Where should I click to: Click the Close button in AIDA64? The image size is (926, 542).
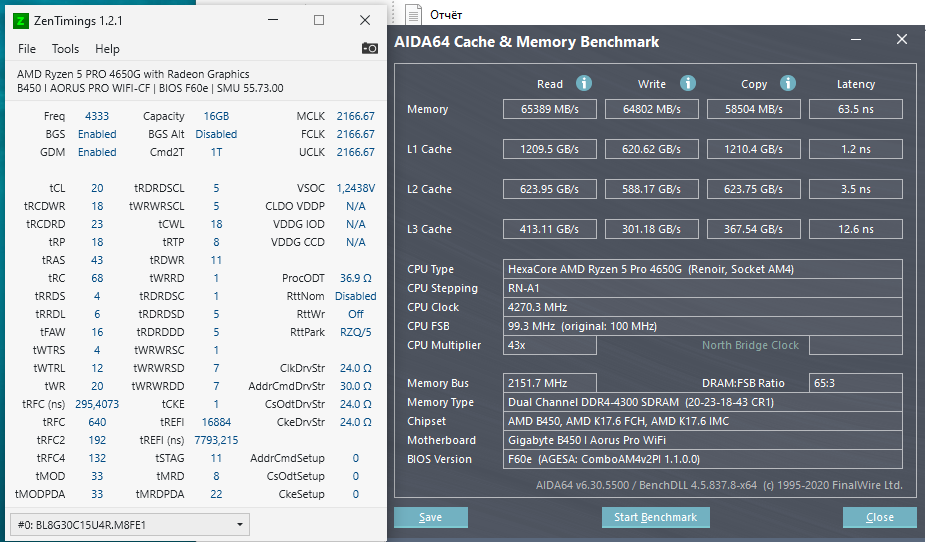879,517
